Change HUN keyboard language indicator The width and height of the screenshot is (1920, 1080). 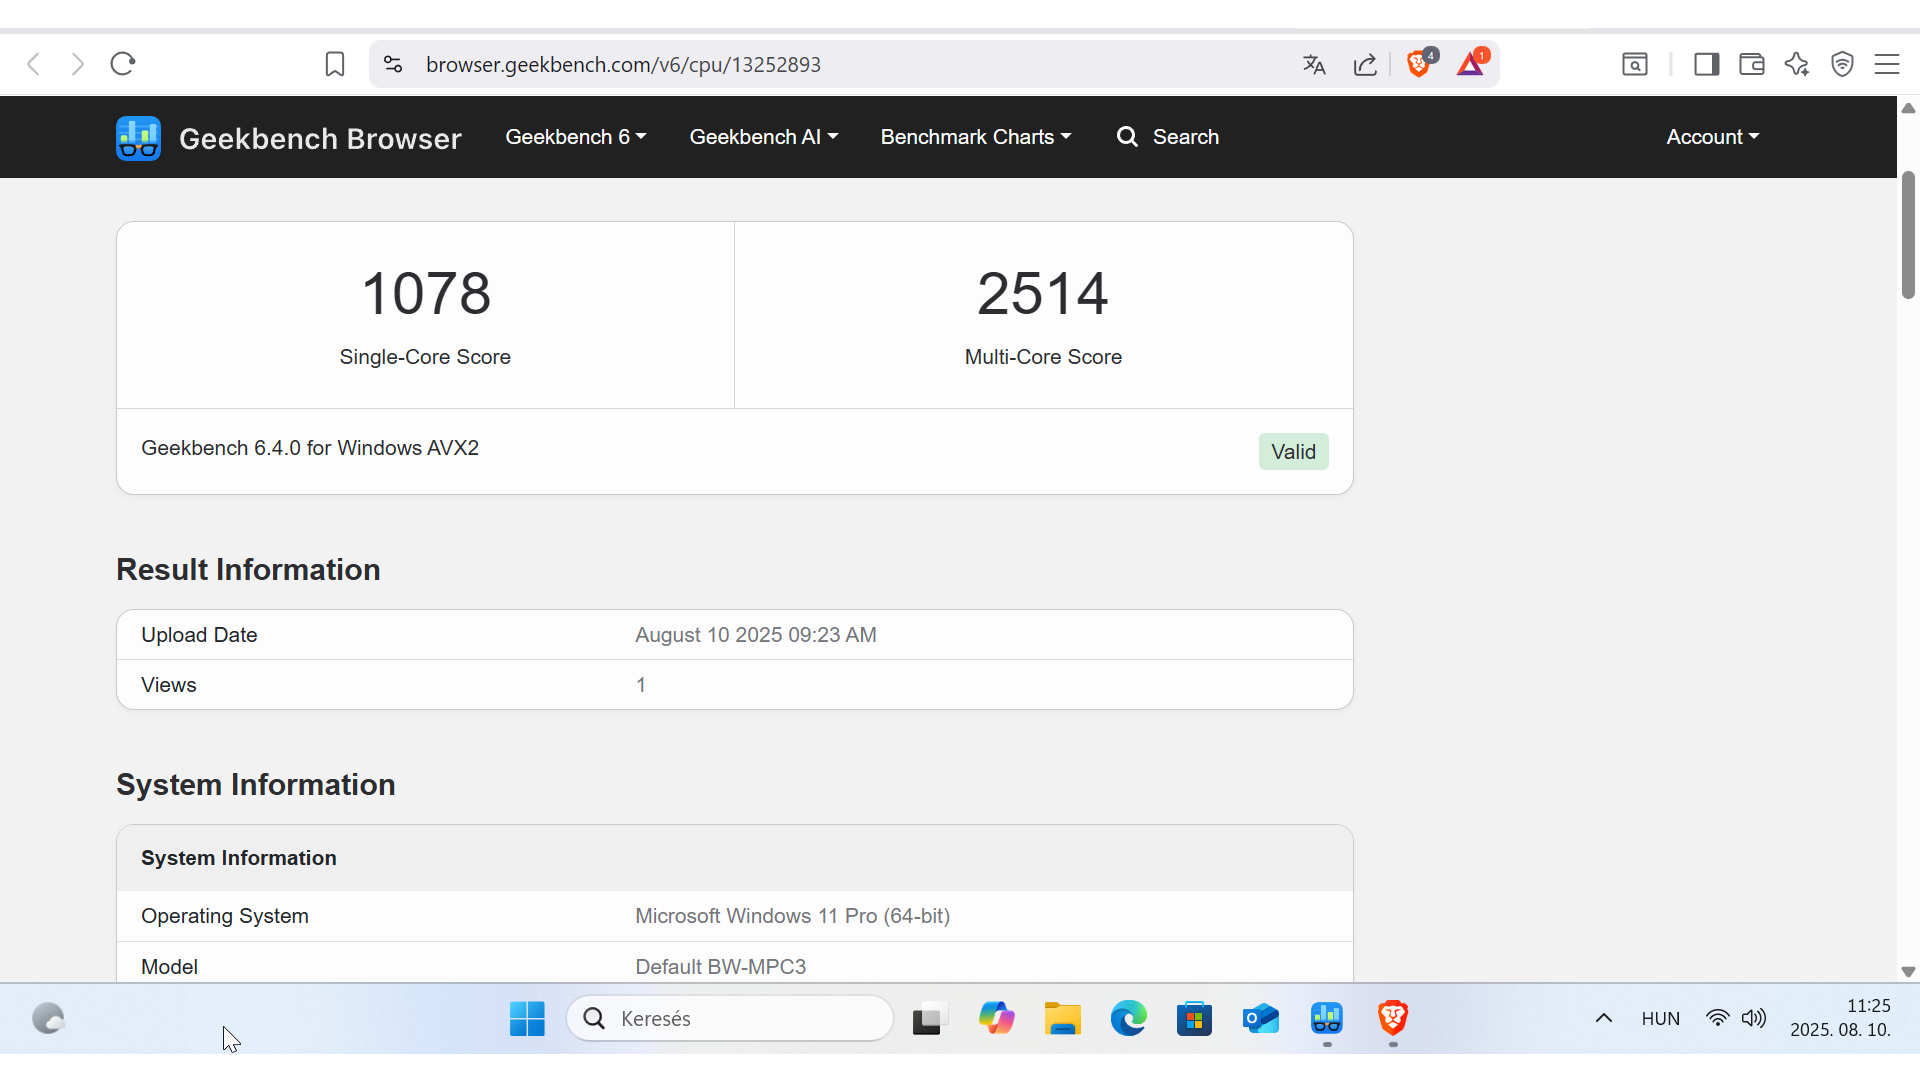point(1661,1018)
